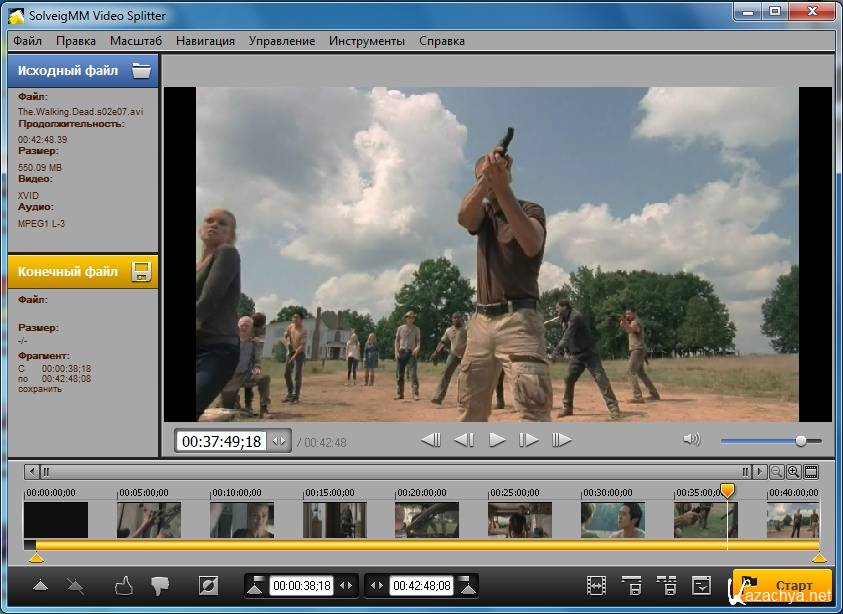
Task: Mute audio using the speaker icon
Action: tap(691, 440)
